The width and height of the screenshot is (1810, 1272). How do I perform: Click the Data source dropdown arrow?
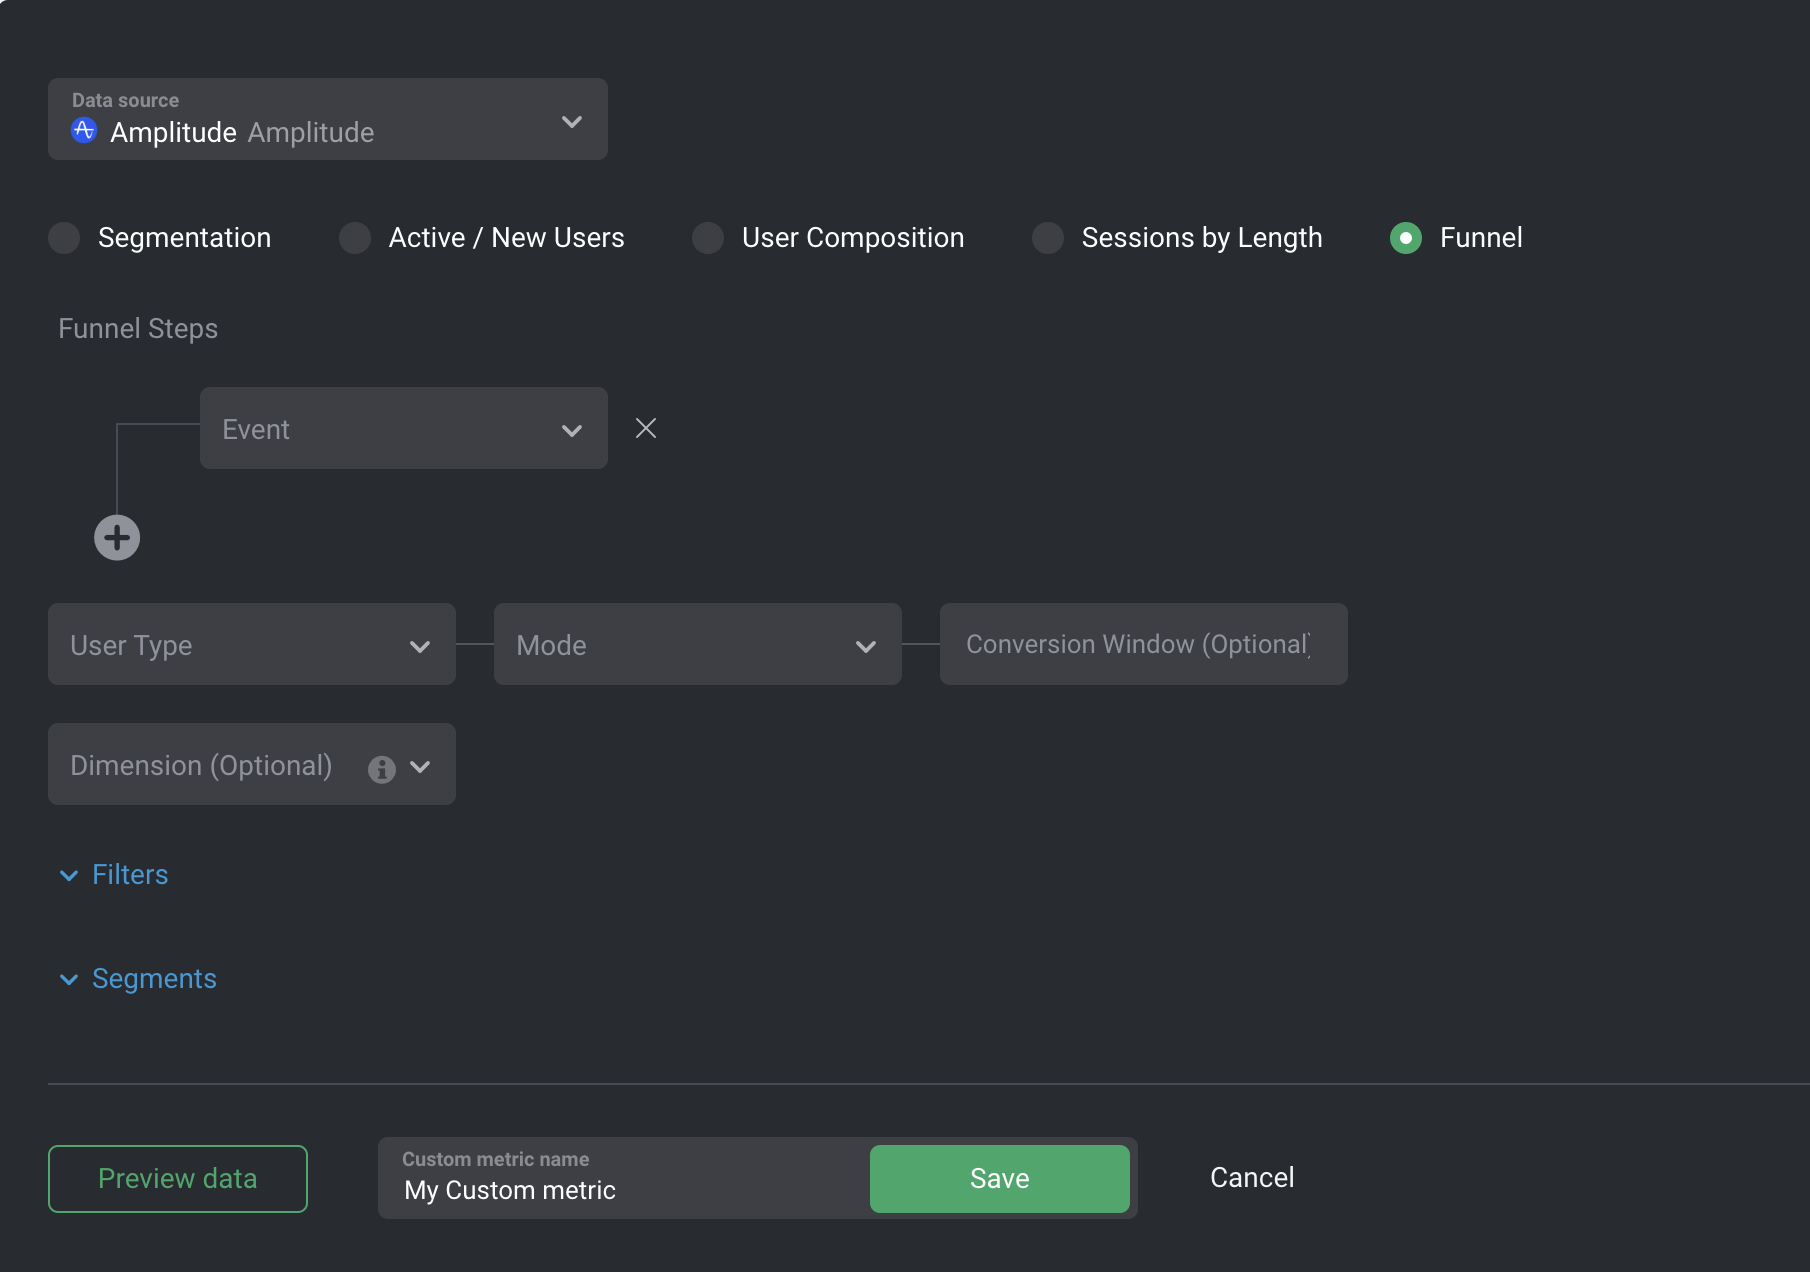pos(572,121)
